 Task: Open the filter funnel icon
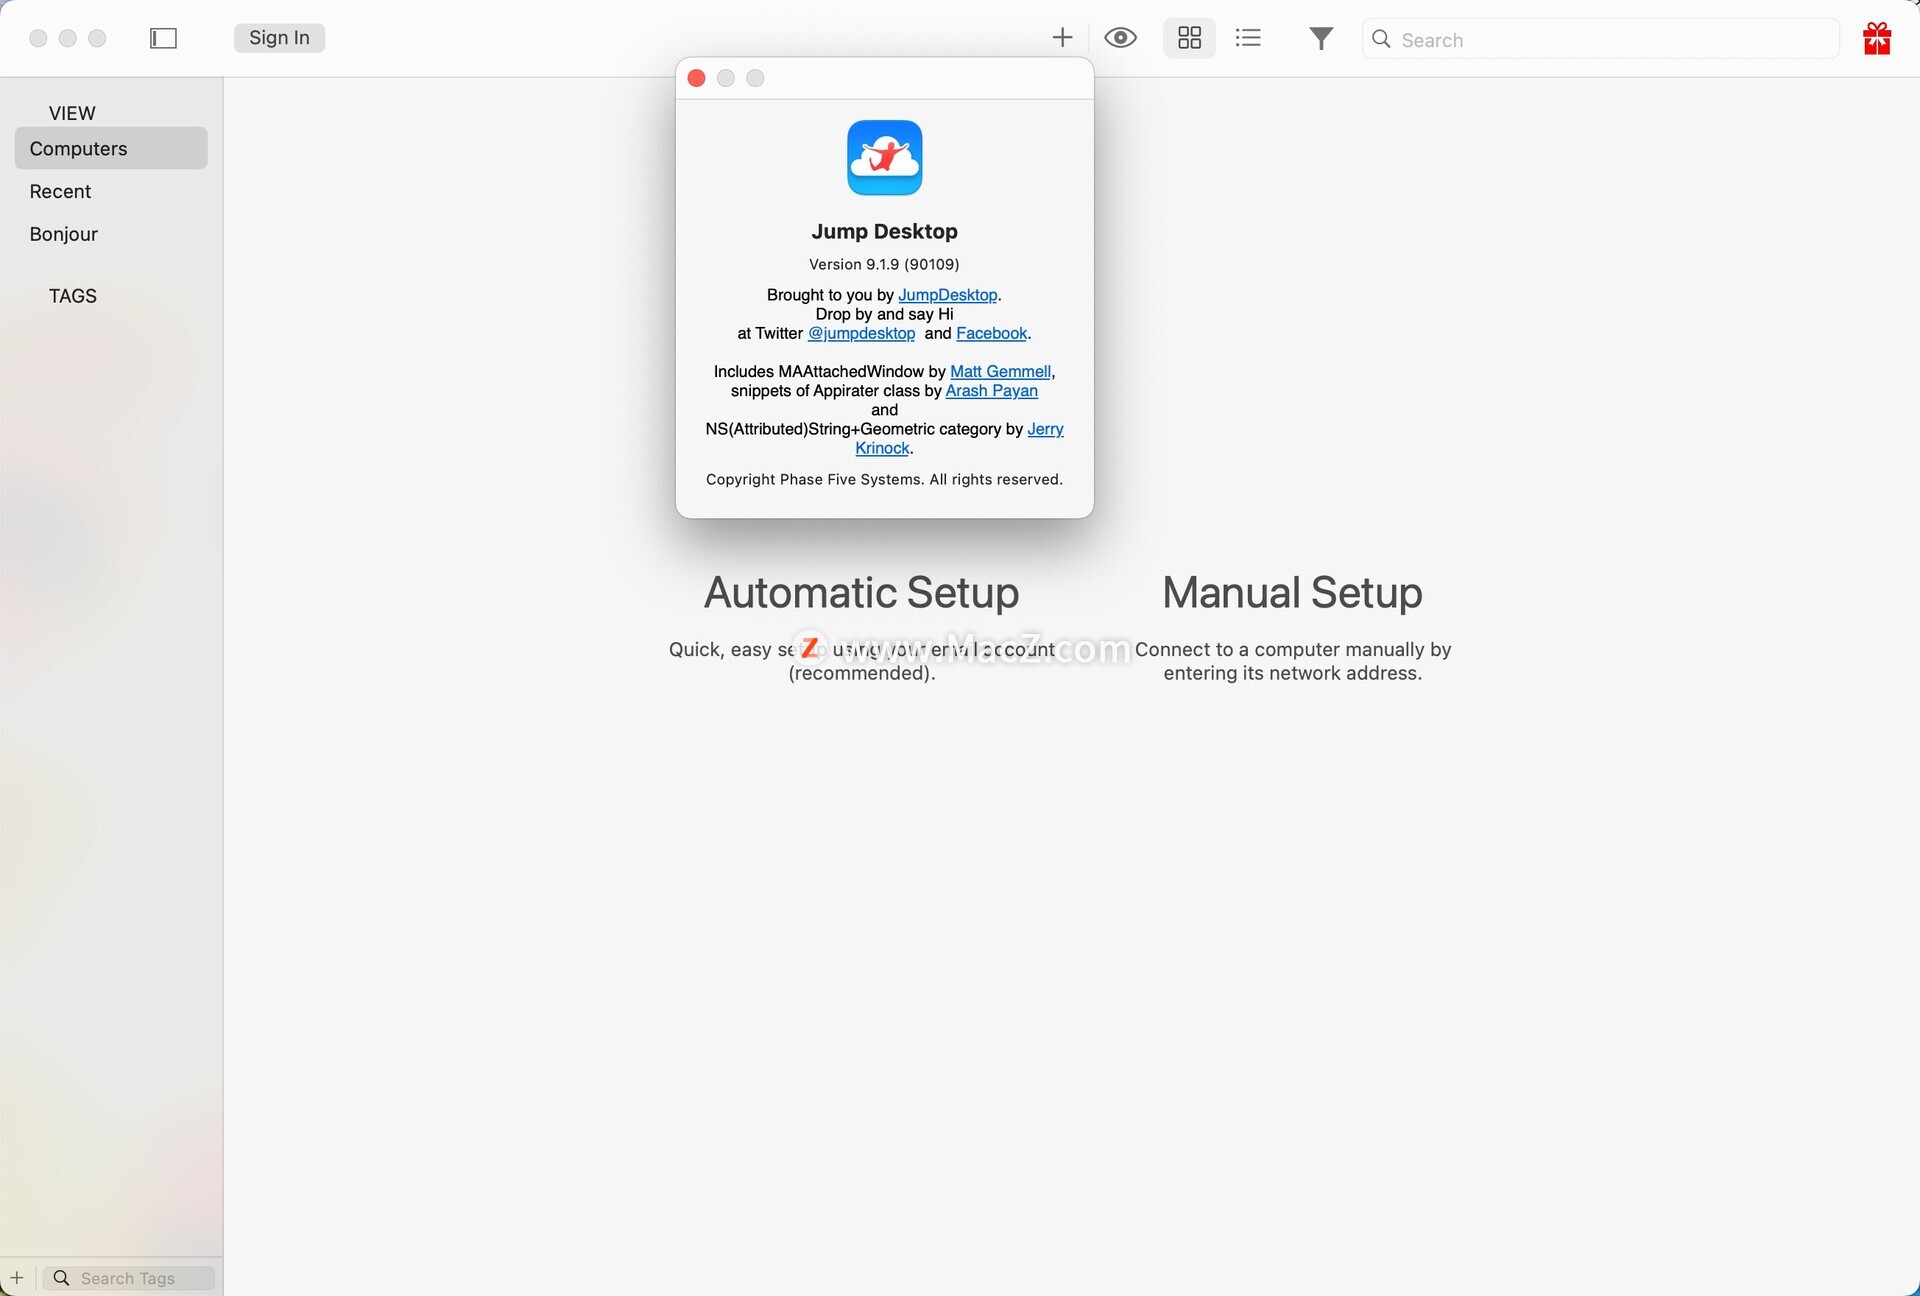click(x=1321, y=38)
